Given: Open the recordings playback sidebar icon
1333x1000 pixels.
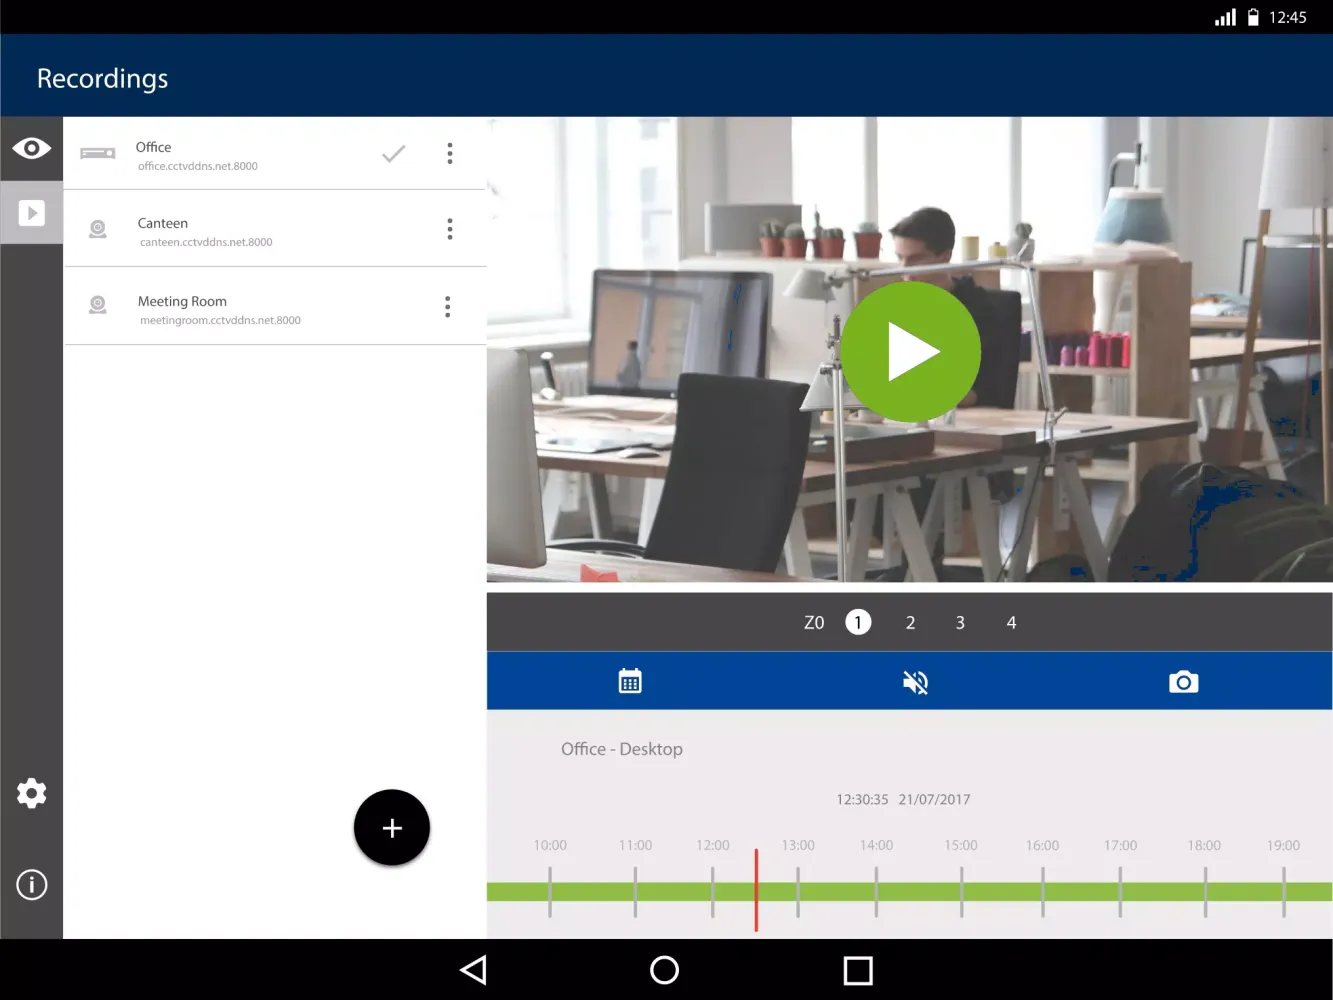Looking at the screenshot, I should [x=31, y=213].
